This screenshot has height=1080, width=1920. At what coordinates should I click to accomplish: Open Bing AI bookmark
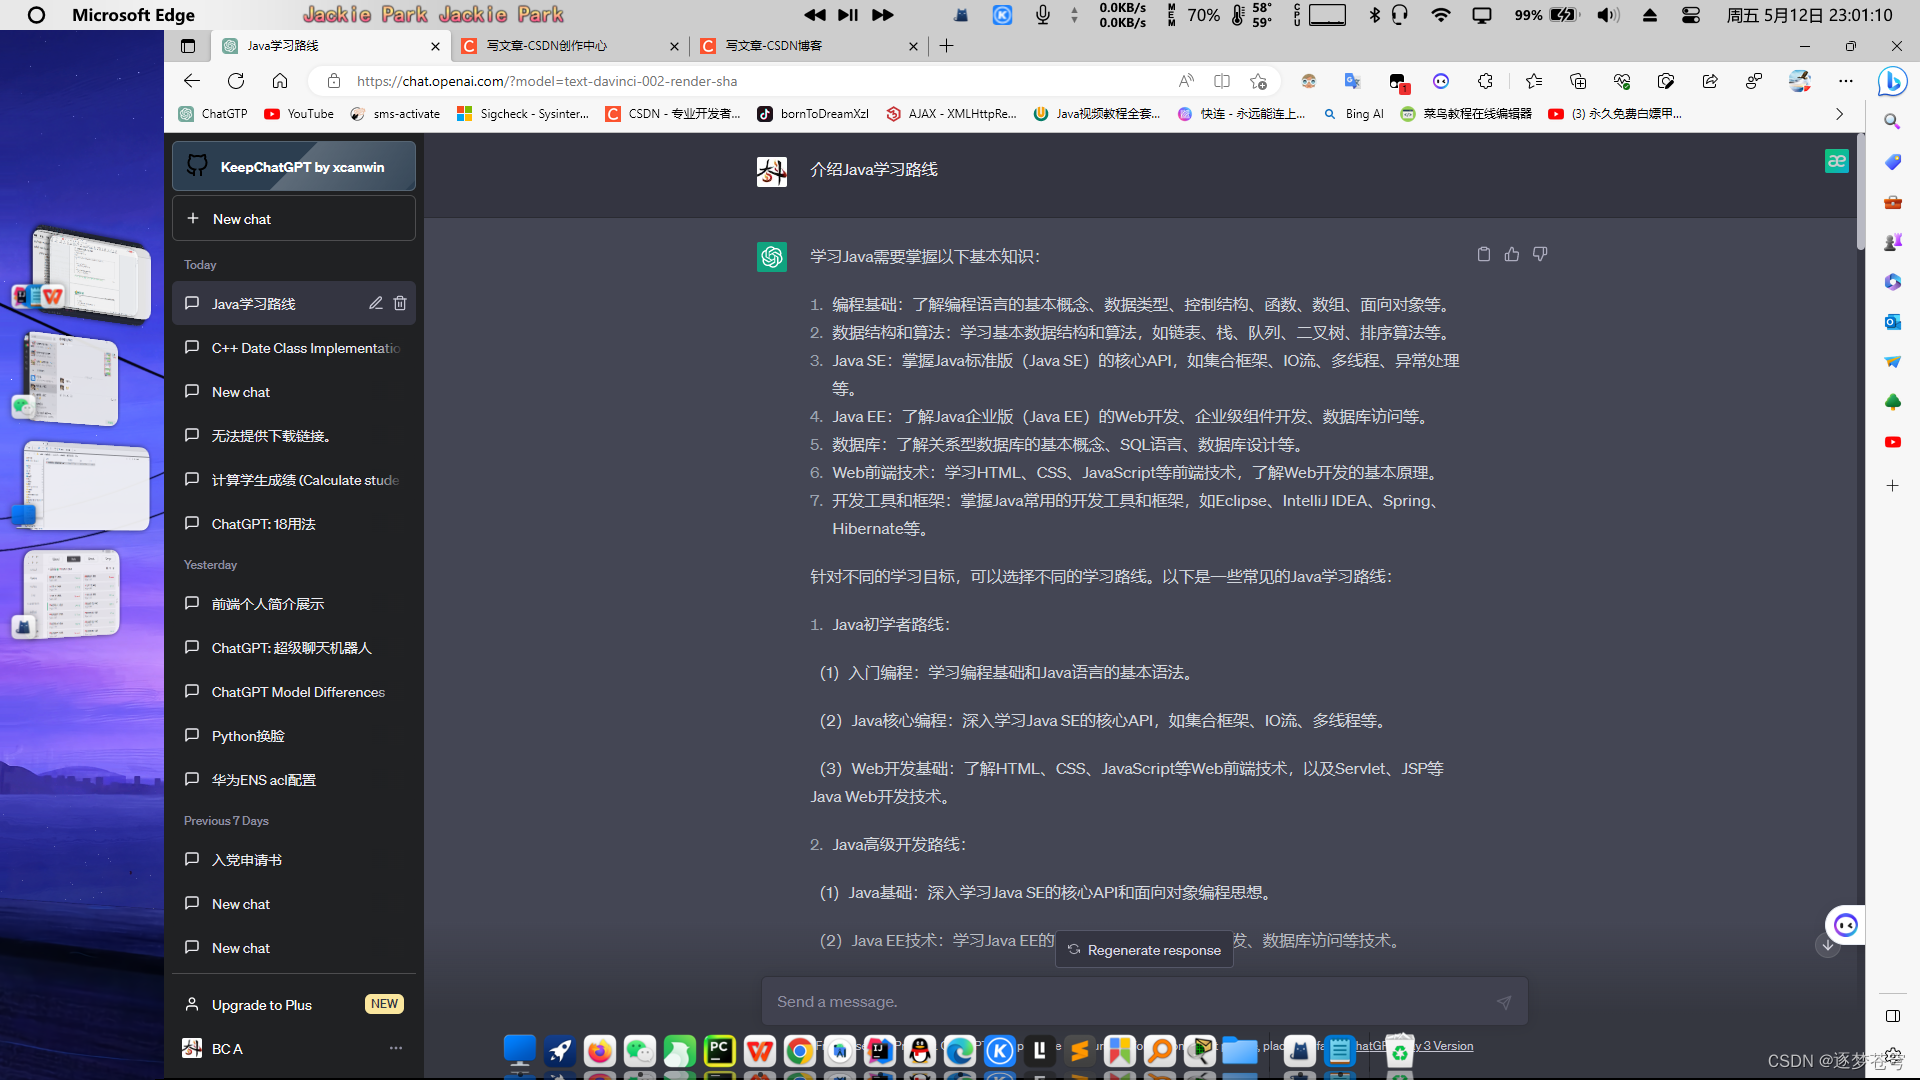pyautogui.click(x=1354, y=114)
